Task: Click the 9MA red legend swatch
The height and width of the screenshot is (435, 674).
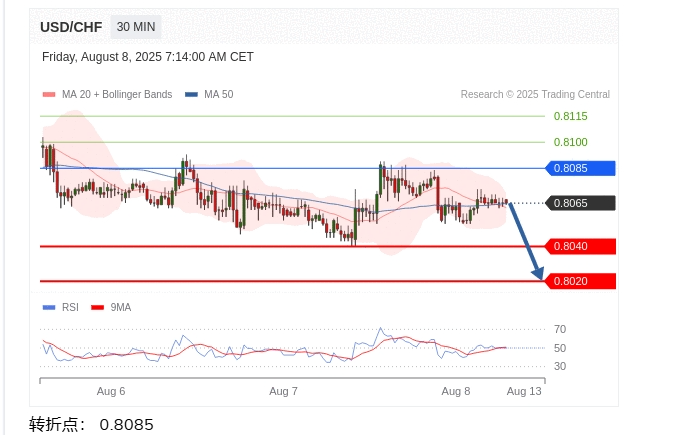Action: (98, 307)
